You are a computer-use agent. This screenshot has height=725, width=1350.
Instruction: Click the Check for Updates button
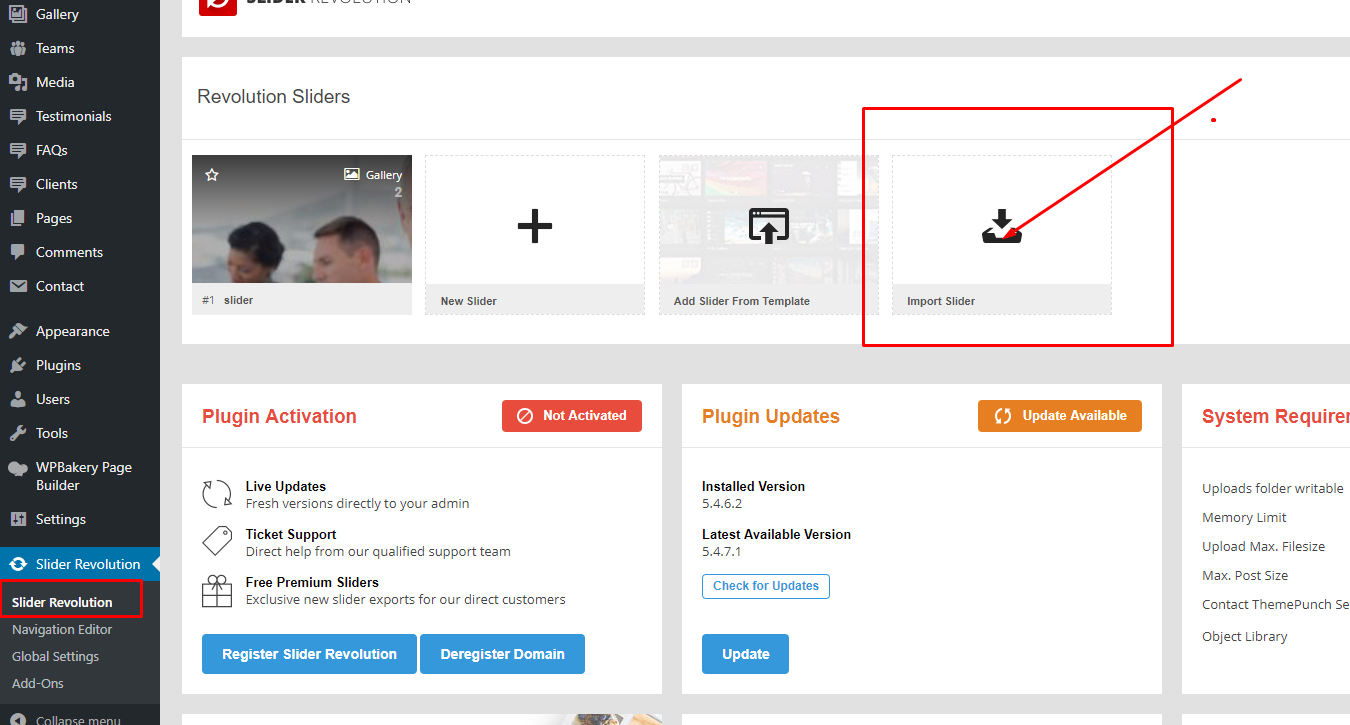(x=765, y=586)
